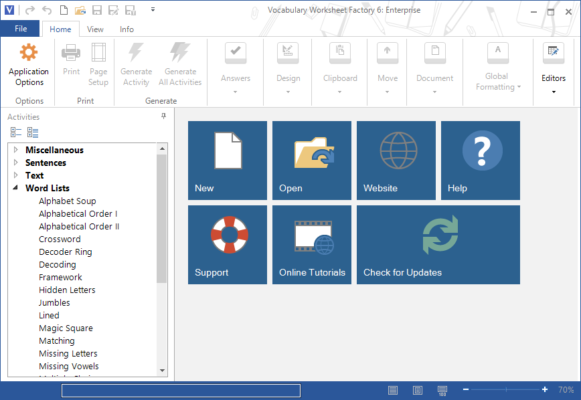Select Hidden Letters activity

click(67, 290)
